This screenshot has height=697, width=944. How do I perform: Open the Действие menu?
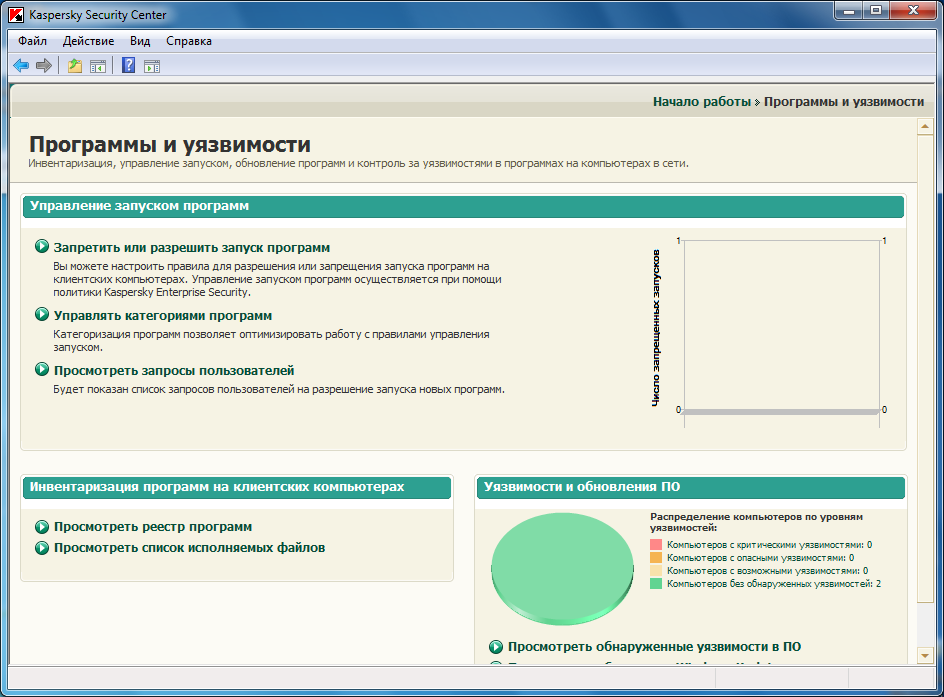[89, 41]
